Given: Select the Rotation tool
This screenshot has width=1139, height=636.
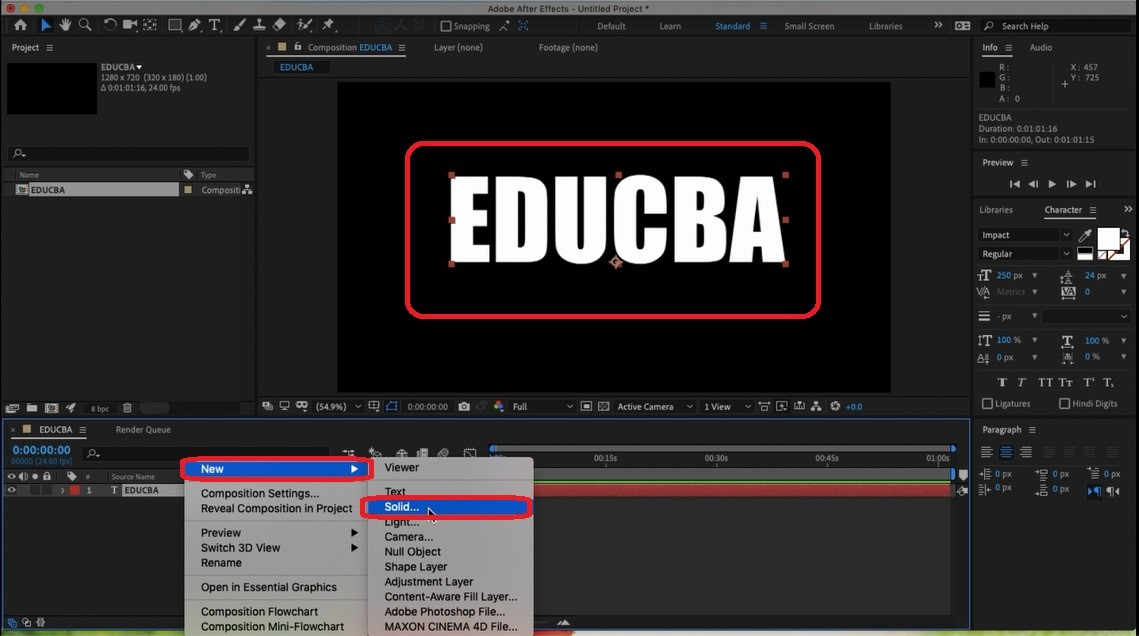Looking at the screenshot, I should pyautogui.click(x=110, y=25).
